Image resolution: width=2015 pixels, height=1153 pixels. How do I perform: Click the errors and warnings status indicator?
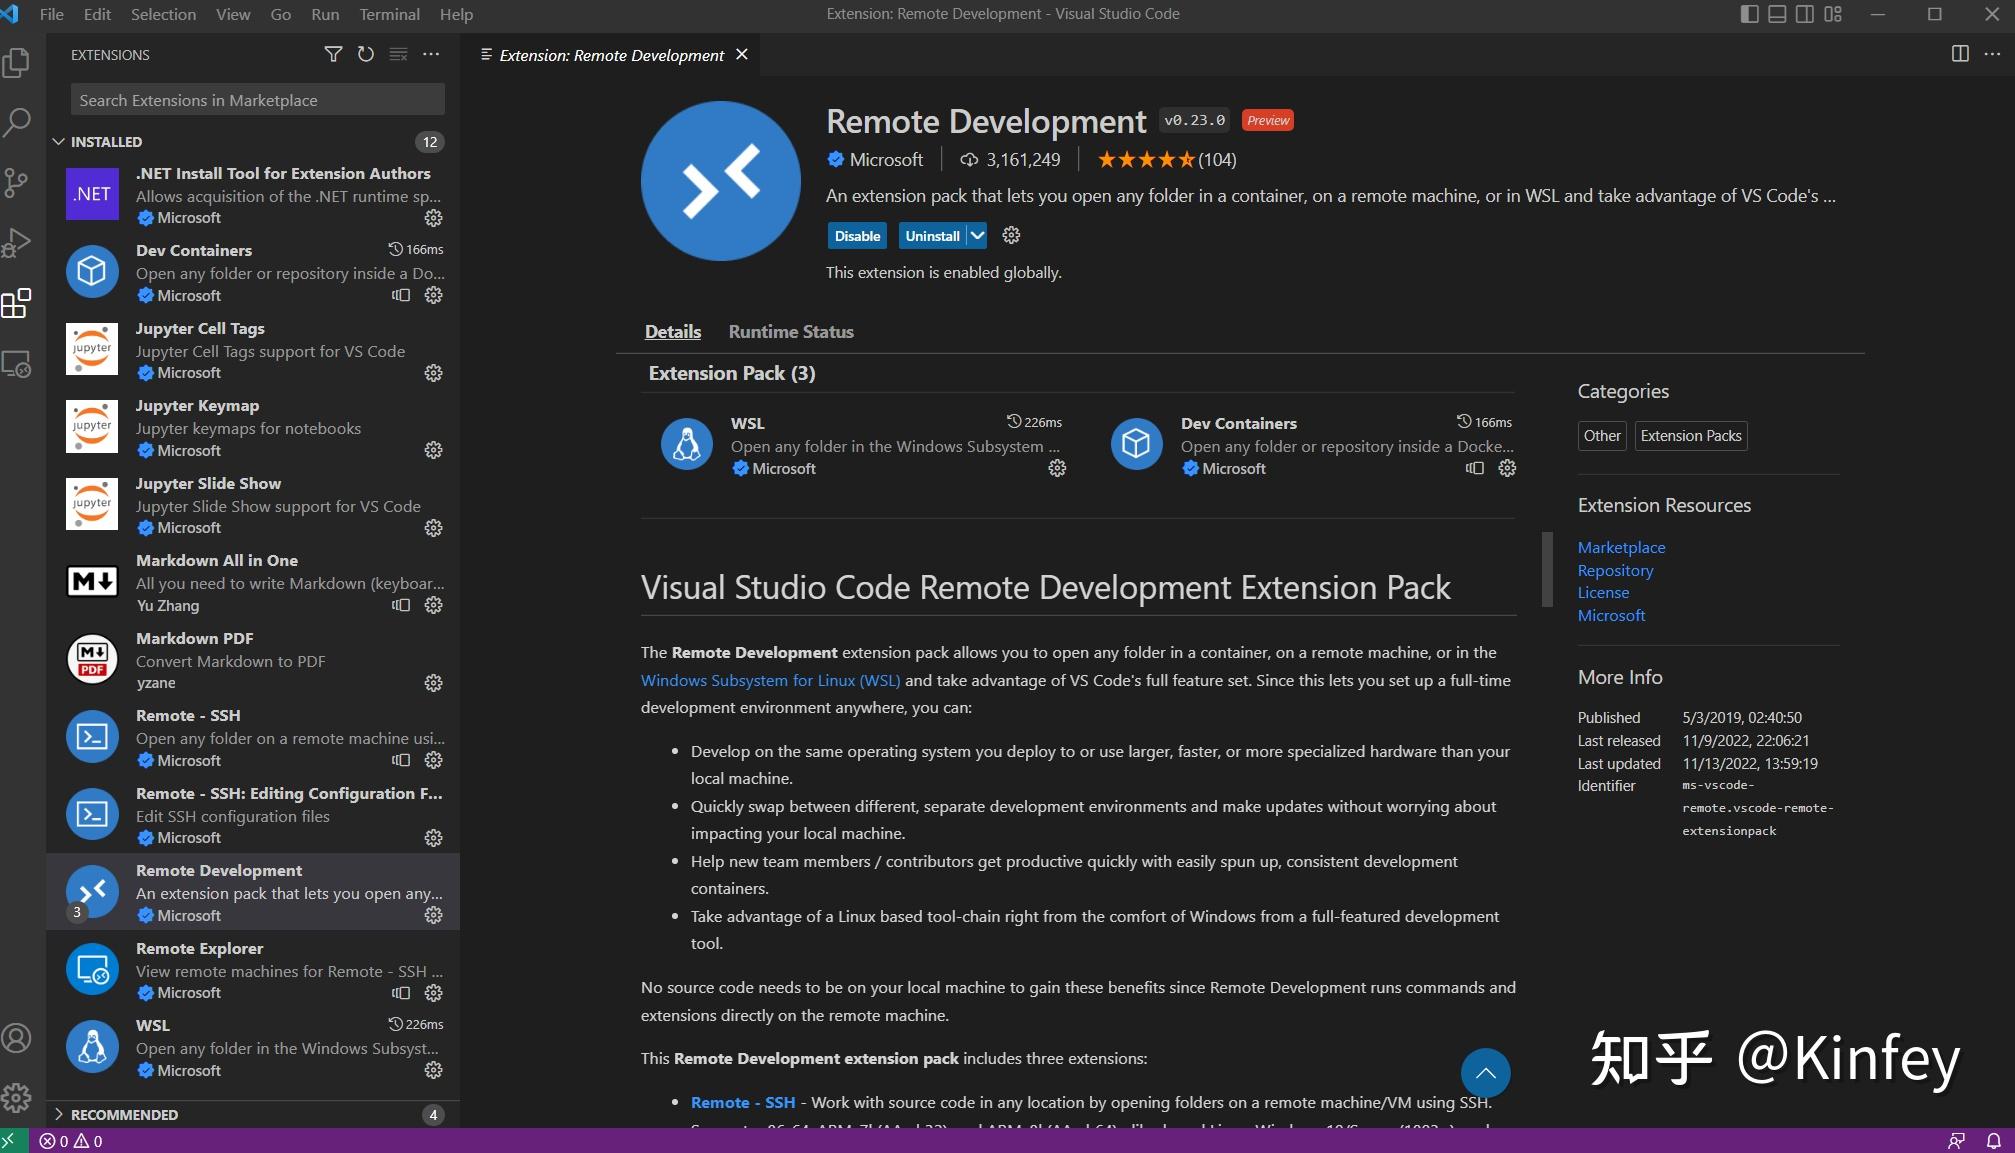click(x=70, y=1140)
